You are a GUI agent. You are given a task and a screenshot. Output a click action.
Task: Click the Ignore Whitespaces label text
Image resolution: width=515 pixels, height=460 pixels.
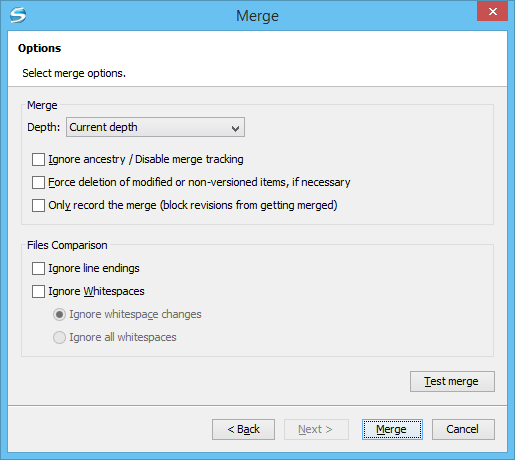96,291
